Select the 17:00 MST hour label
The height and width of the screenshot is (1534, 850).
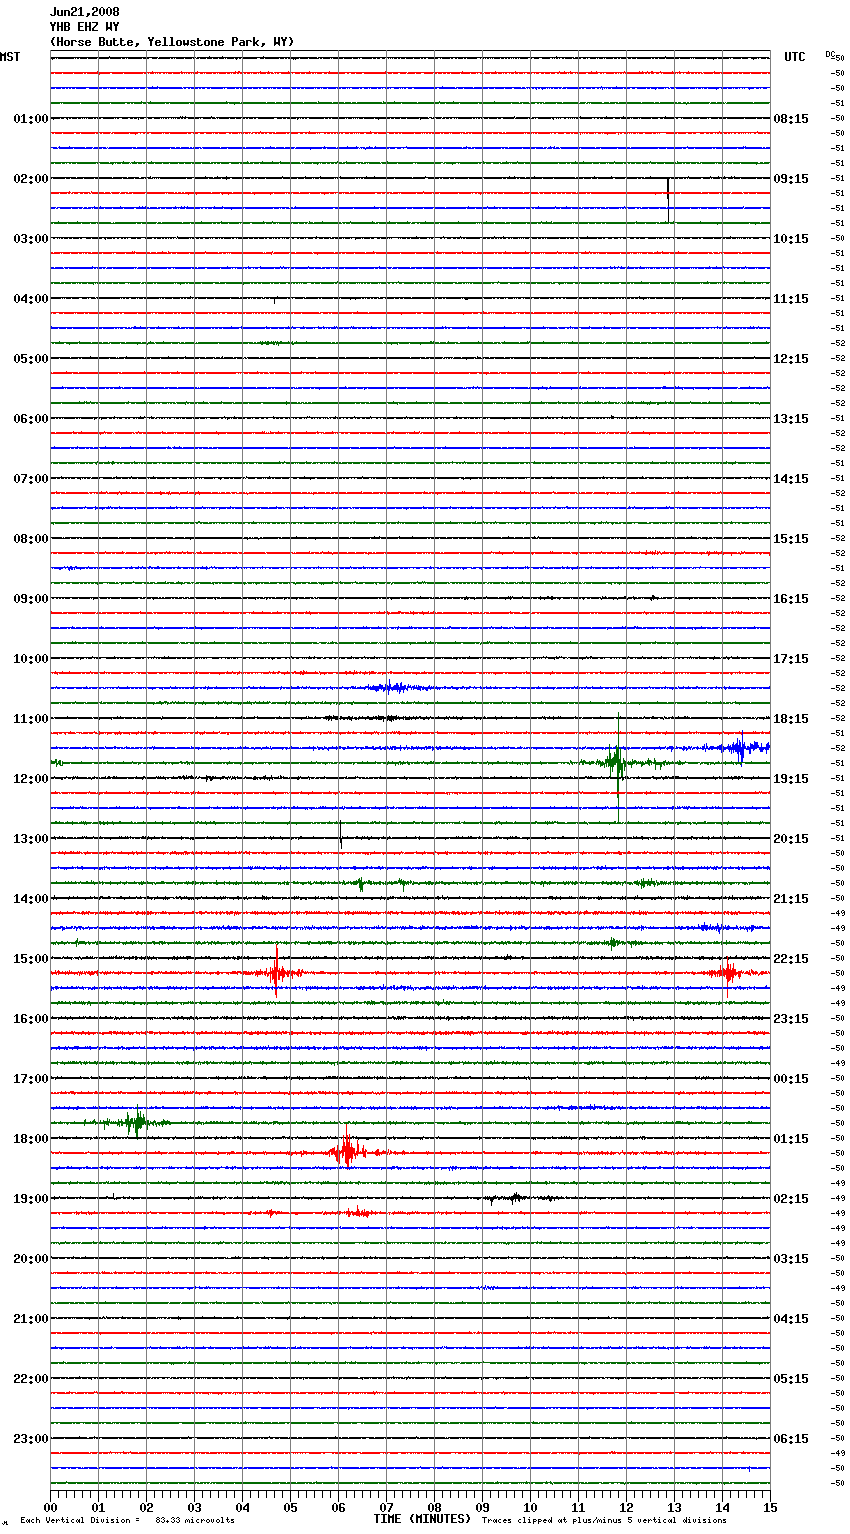[x=30, y=1079]
